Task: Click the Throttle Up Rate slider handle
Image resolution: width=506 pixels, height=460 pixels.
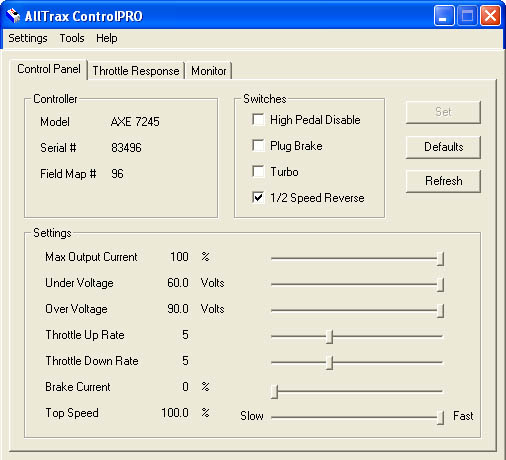Action: click(329, 337)
